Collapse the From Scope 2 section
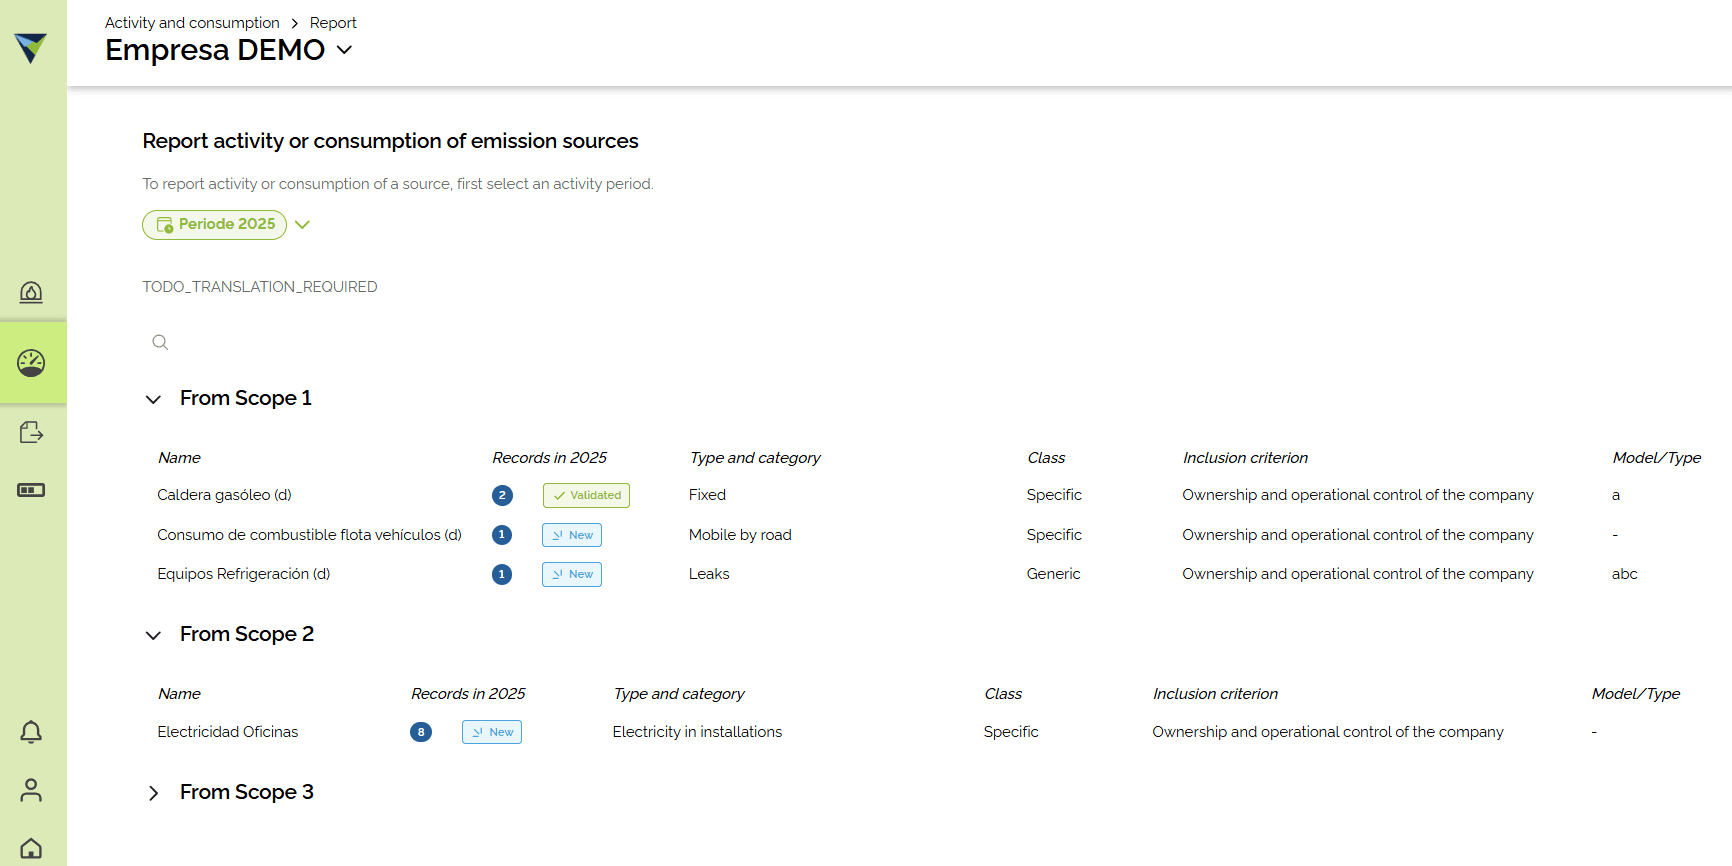1732x866 pixels. [153, 635]
